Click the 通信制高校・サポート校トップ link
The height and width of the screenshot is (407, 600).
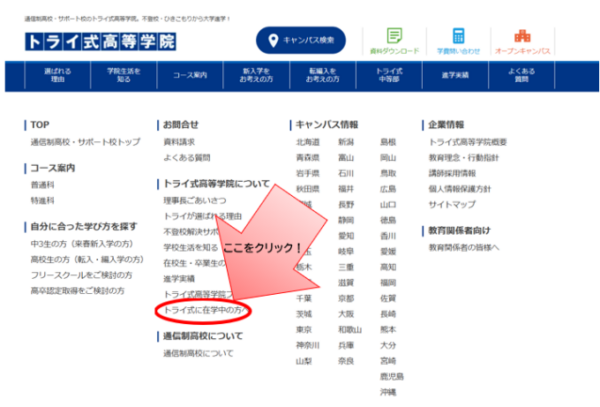point(85,143)
